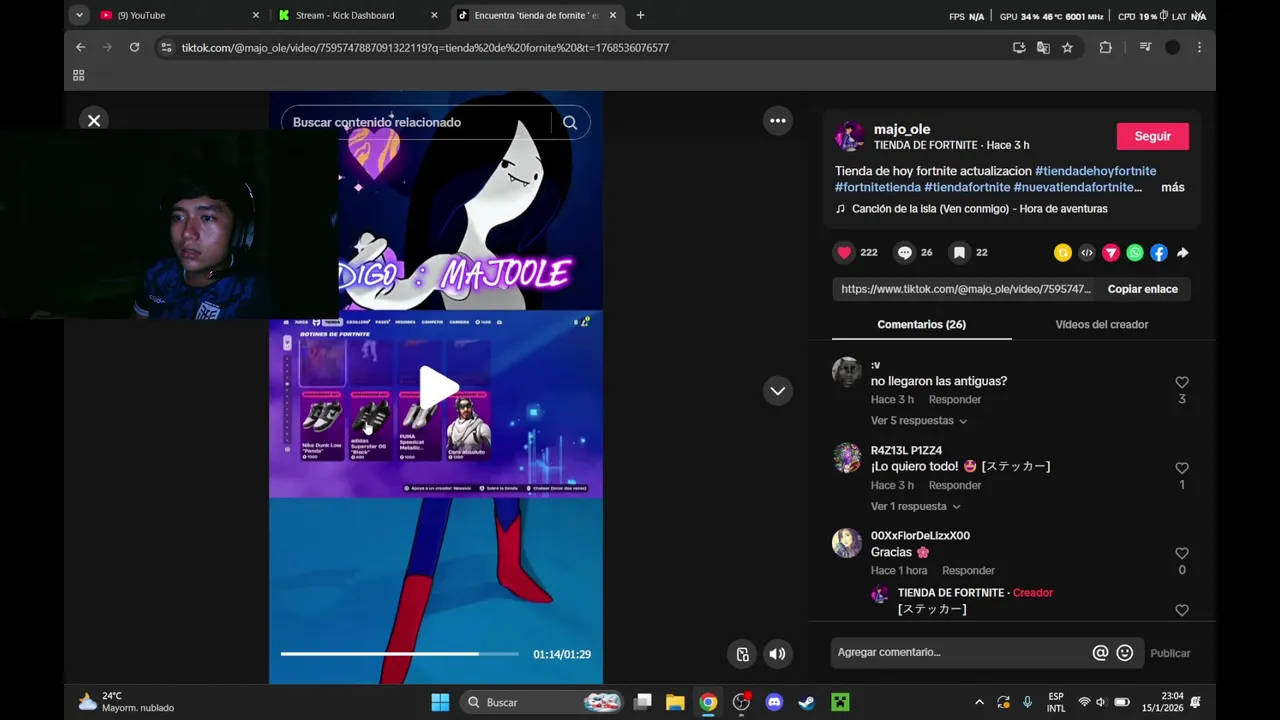Image resolution: width=1280 pixels, height=720 pixels.
Task: Open the three-dot video options menu
Action: click(x=777, y=121)
